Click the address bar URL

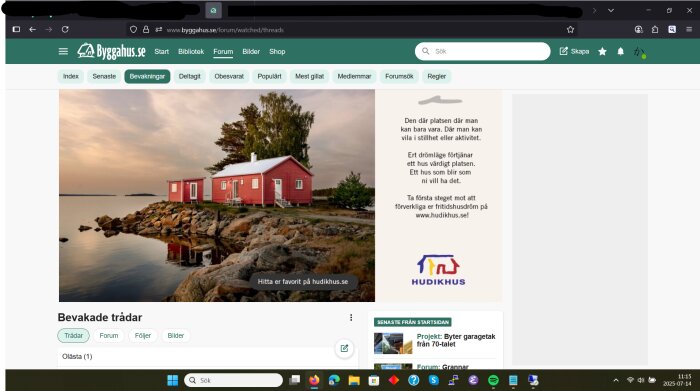click(x=225, y=30)
